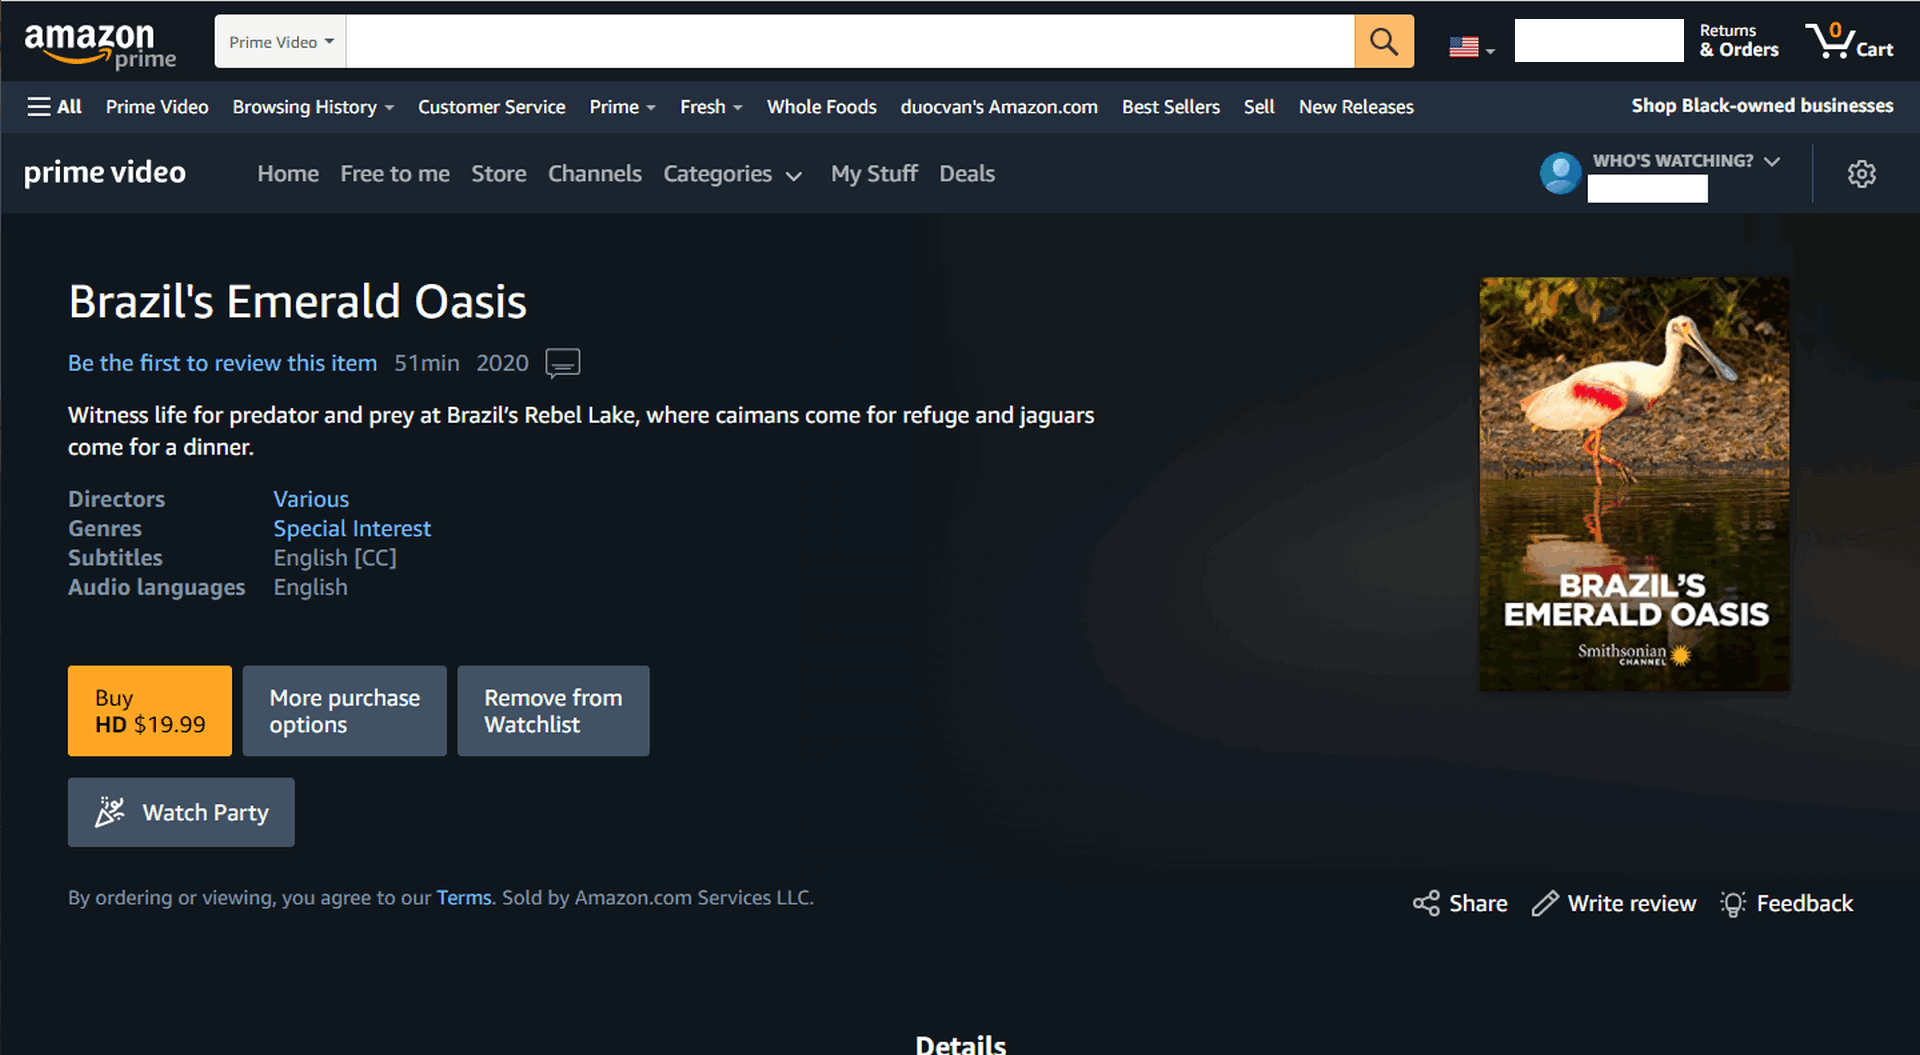Click the blue profile avatar icon
The image size is (1920, 1055).
click(1560, 173)
